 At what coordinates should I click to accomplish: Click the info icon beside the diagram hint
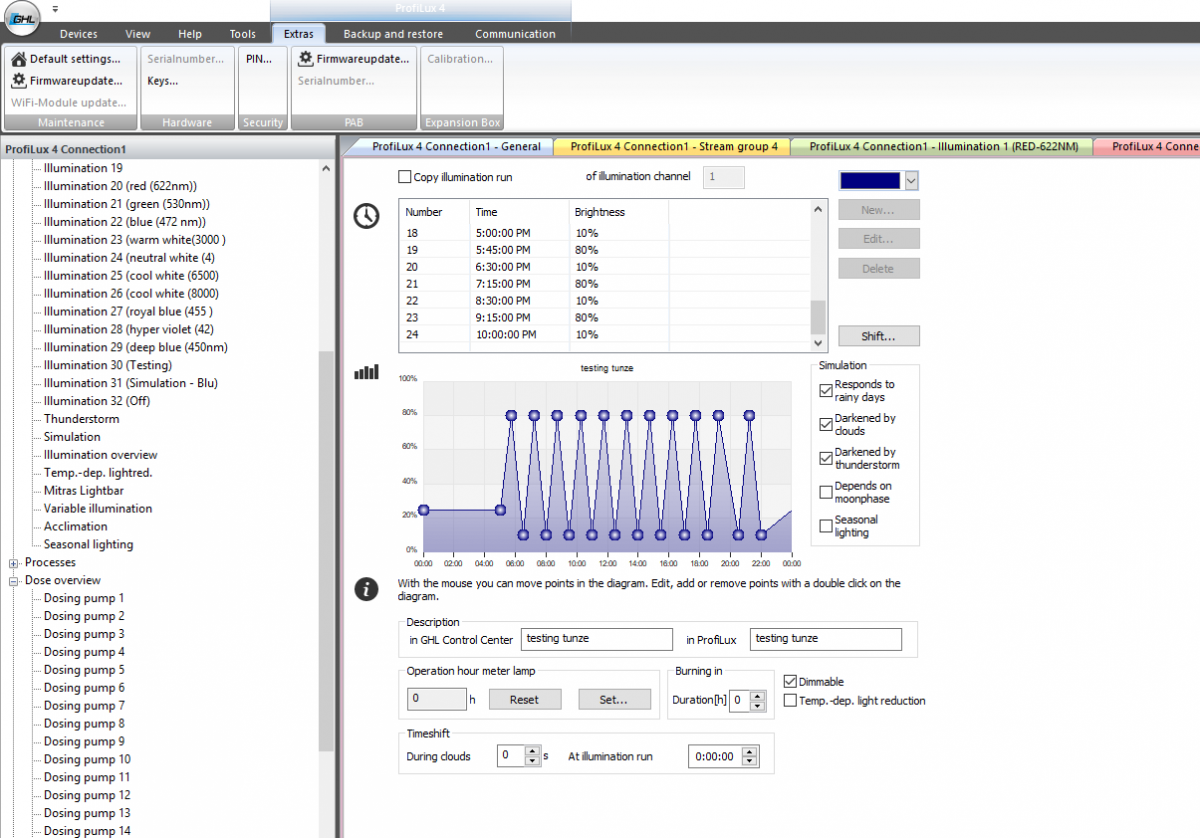367,589
